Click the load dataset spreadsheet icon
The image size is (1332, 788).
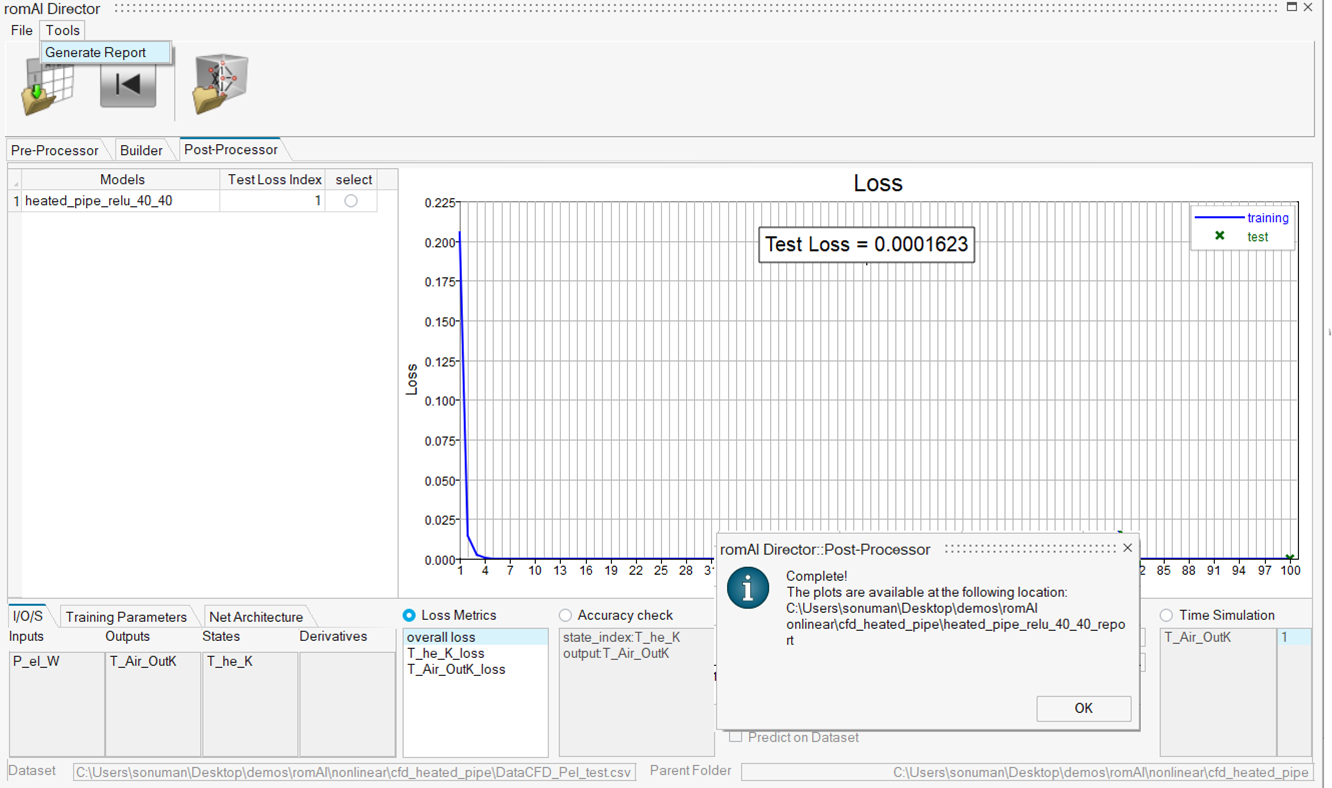pos(47,86)
